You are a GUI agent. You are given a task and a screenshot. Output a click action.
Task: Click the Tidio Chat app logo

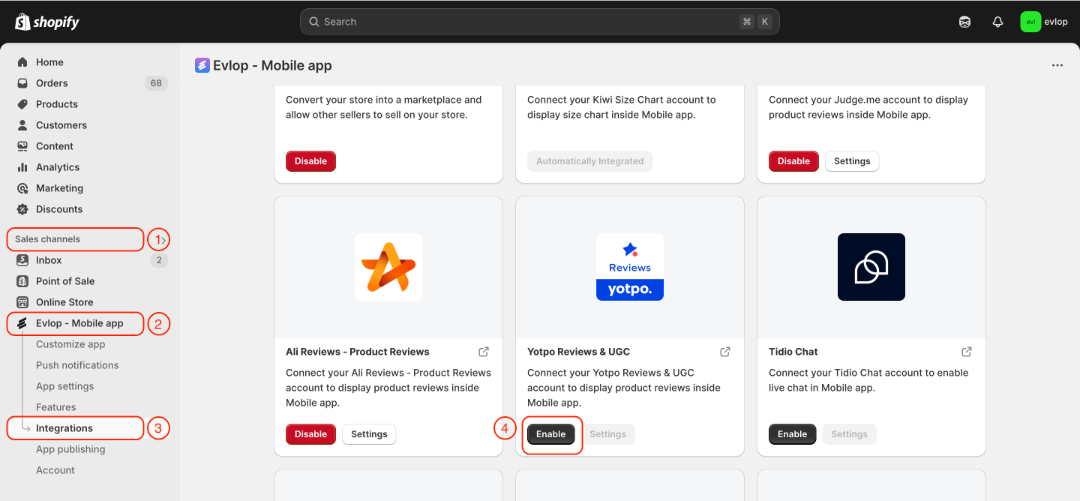pyautogui.click(x=871, y=267)
